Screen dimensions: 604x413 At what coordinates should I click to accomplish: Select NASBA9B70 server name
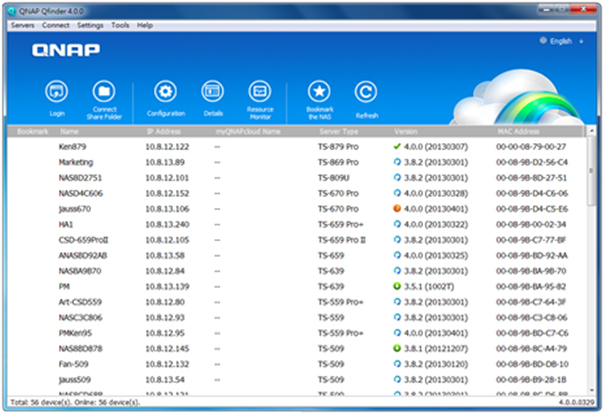pos(80,271)
